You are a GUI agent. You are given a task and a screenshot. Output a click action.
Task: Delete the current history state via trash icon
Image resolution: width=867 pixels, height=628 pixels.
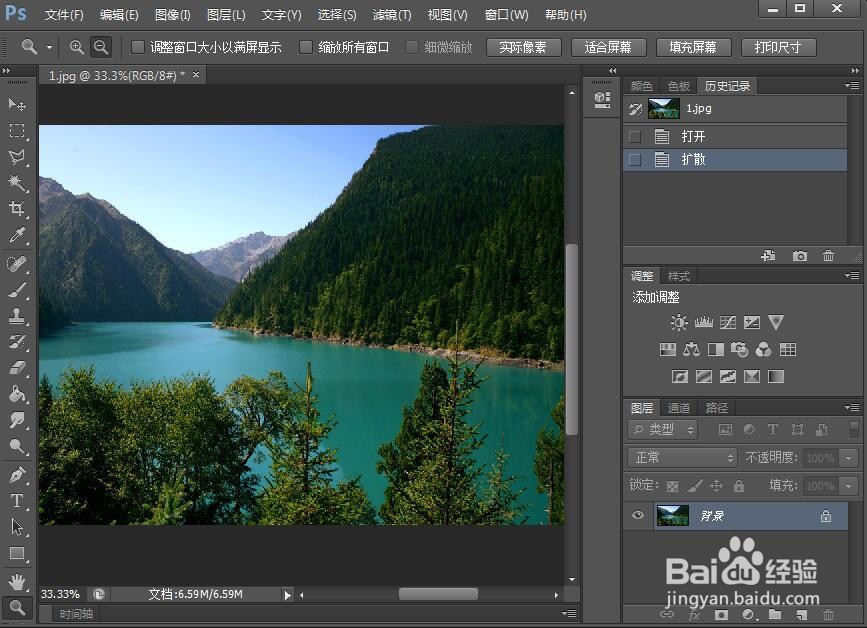[828, 255]
